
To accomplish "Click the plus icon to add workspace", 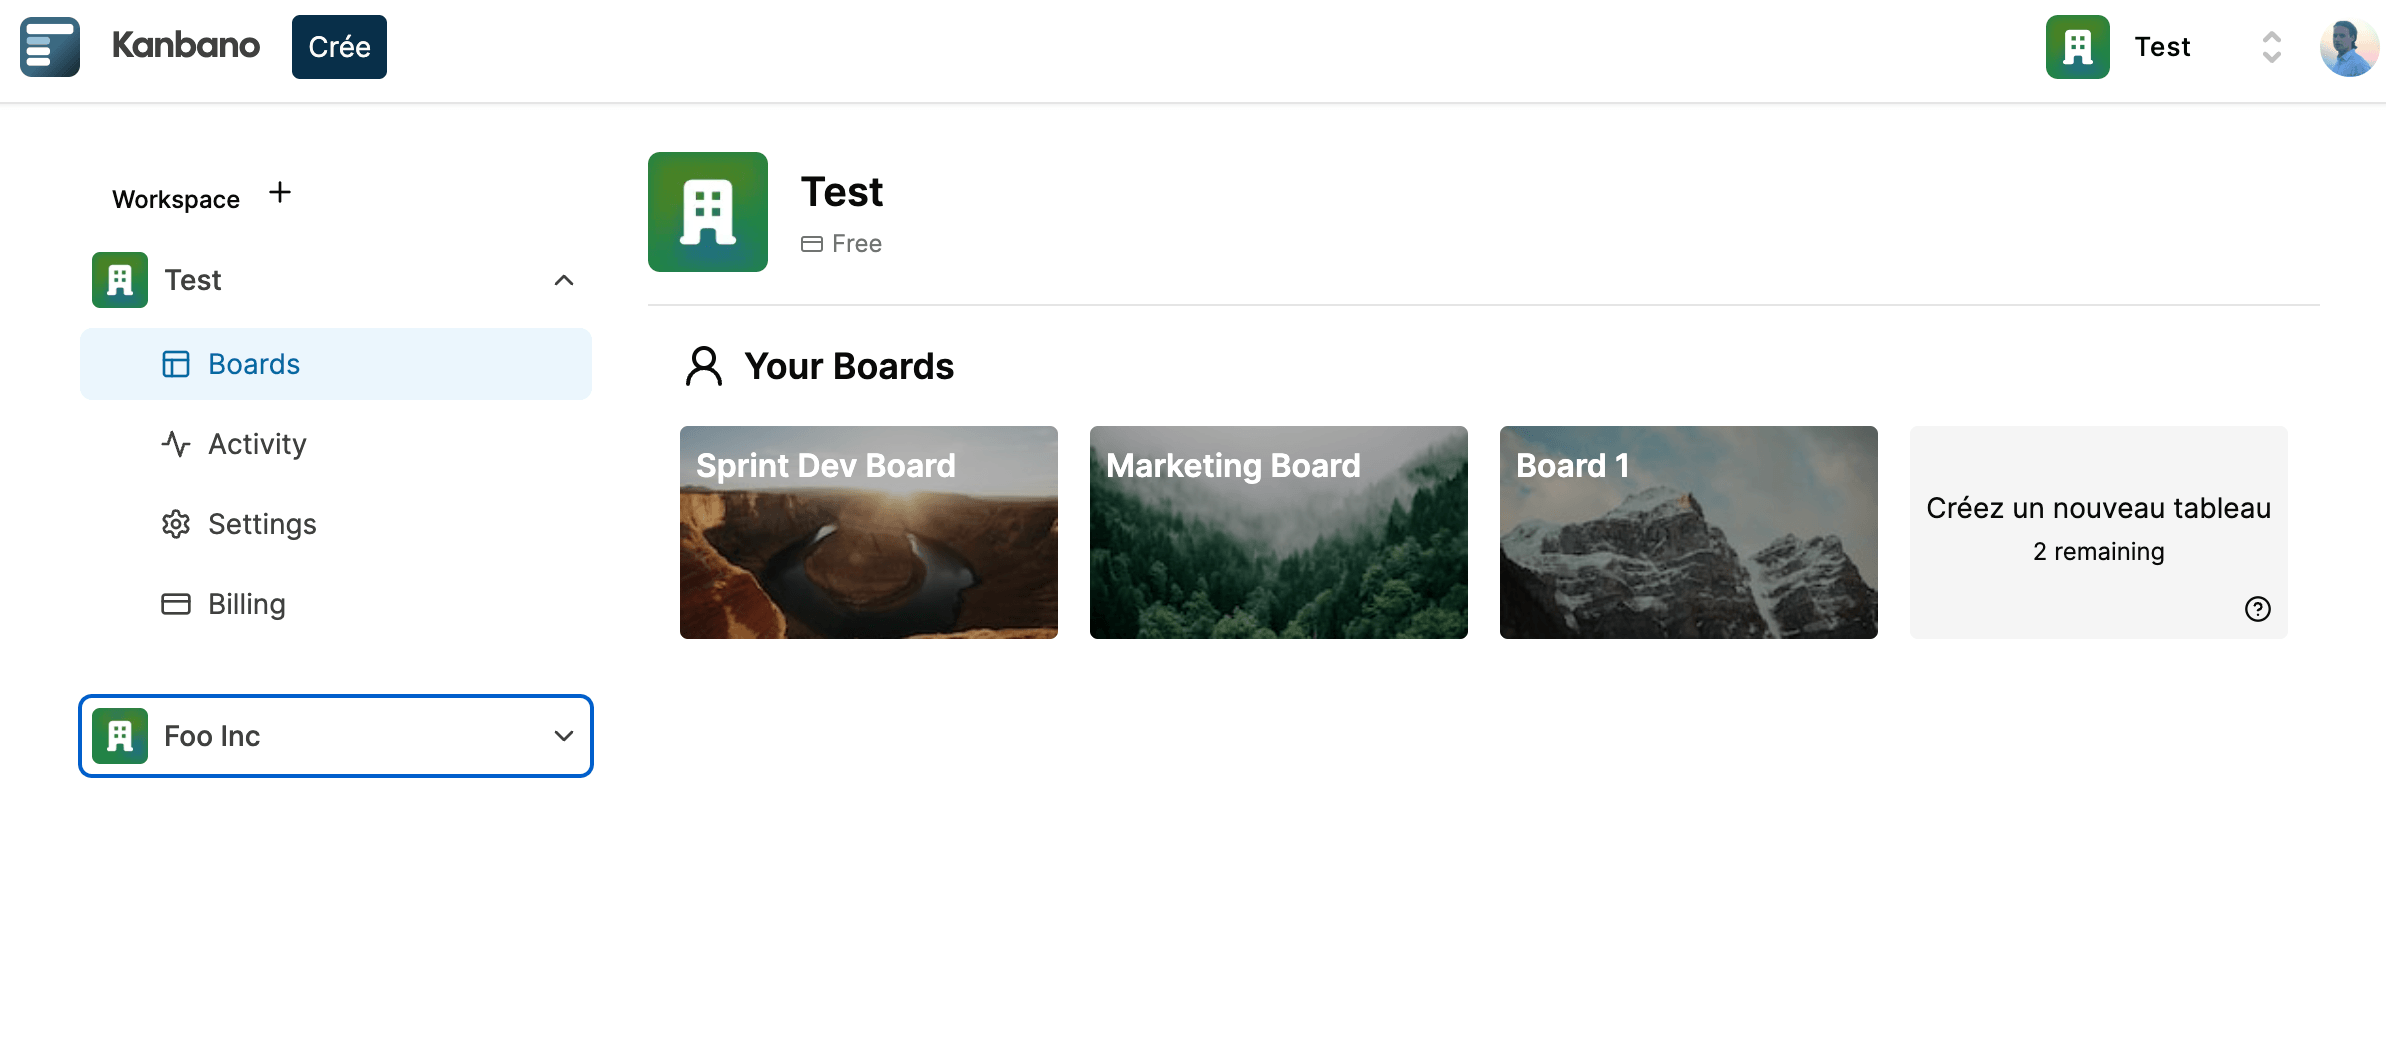I will (280, 193).
